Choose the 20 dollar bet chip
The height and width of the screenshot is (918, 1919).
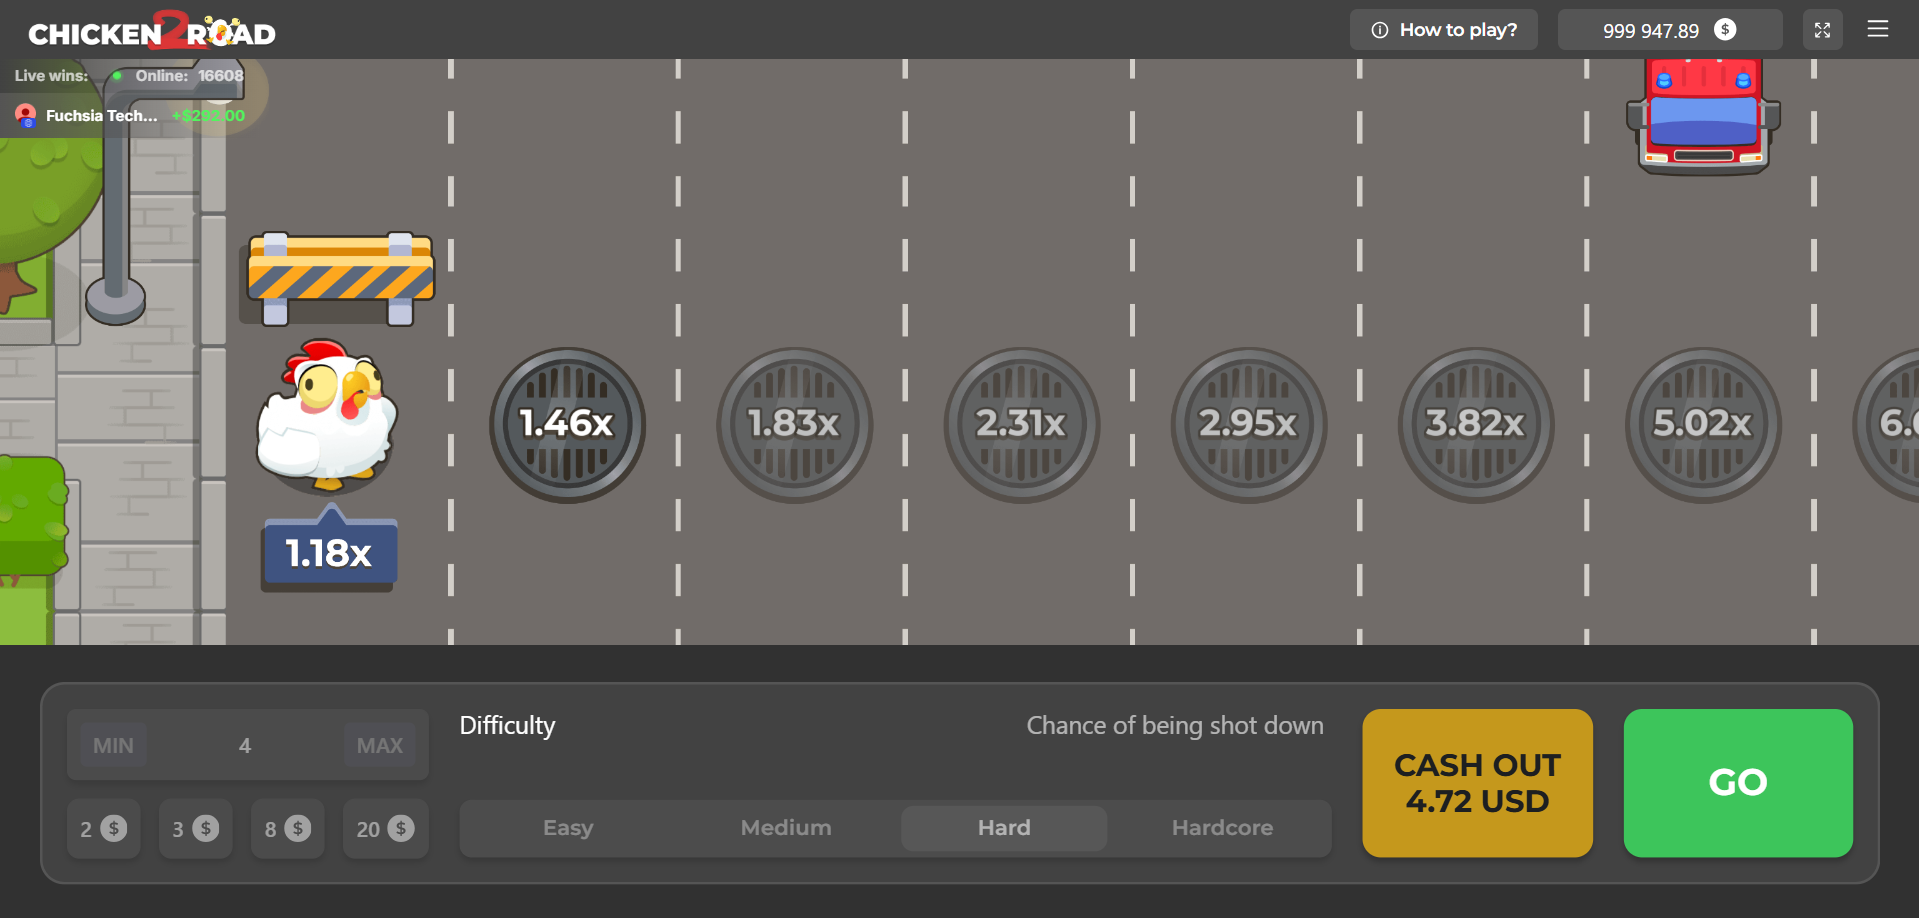tap(385, 828)
